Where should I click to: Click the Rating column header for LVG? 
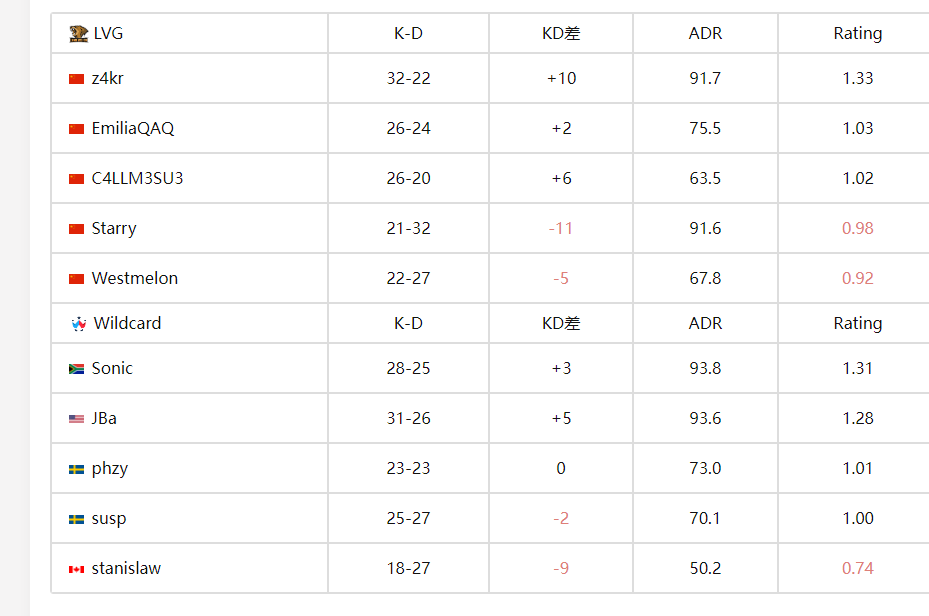857,34
